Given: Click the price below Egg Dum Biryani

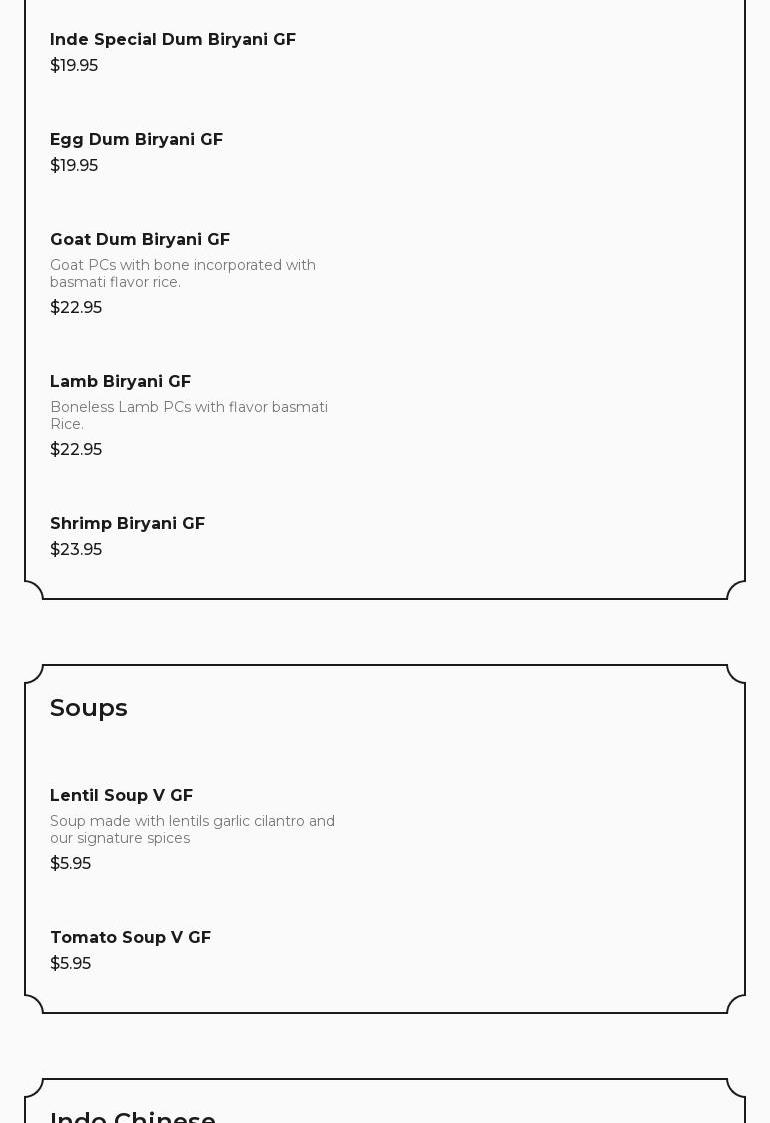Looking at the screenshot, I should tap(74, 166).
